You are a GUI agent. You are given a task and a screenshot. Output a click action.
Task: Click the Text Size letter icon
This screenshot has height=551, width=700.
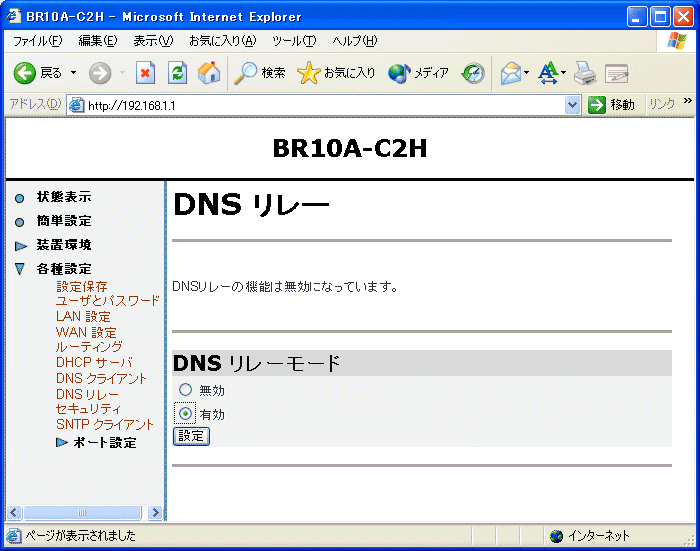click(549, 73)
